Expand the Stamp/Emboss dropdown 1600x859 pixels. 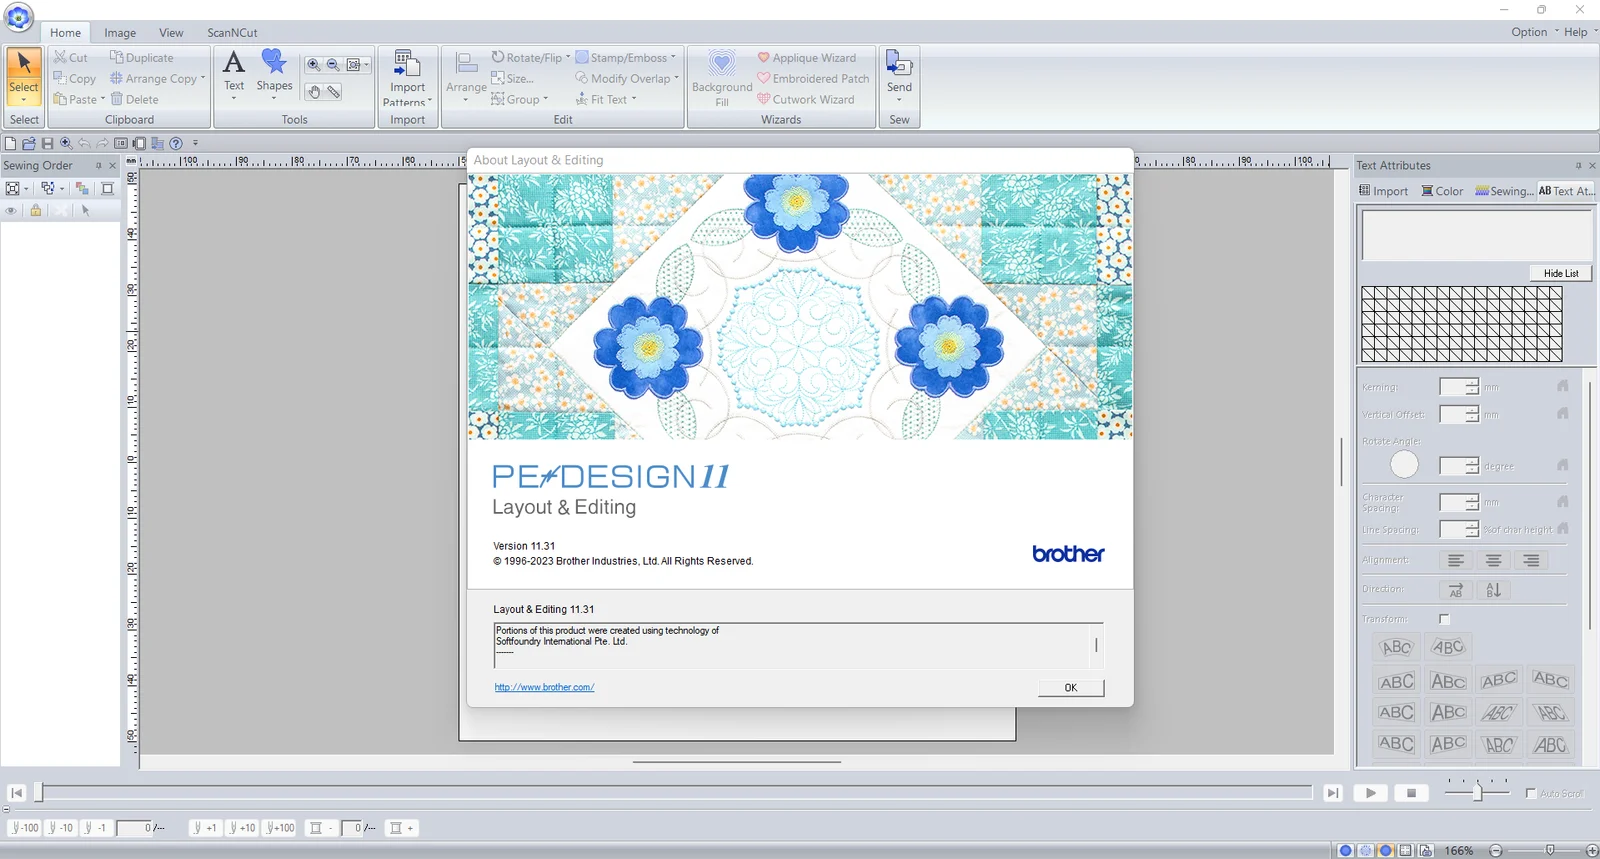pyautogui.click(x=673, y=57)
